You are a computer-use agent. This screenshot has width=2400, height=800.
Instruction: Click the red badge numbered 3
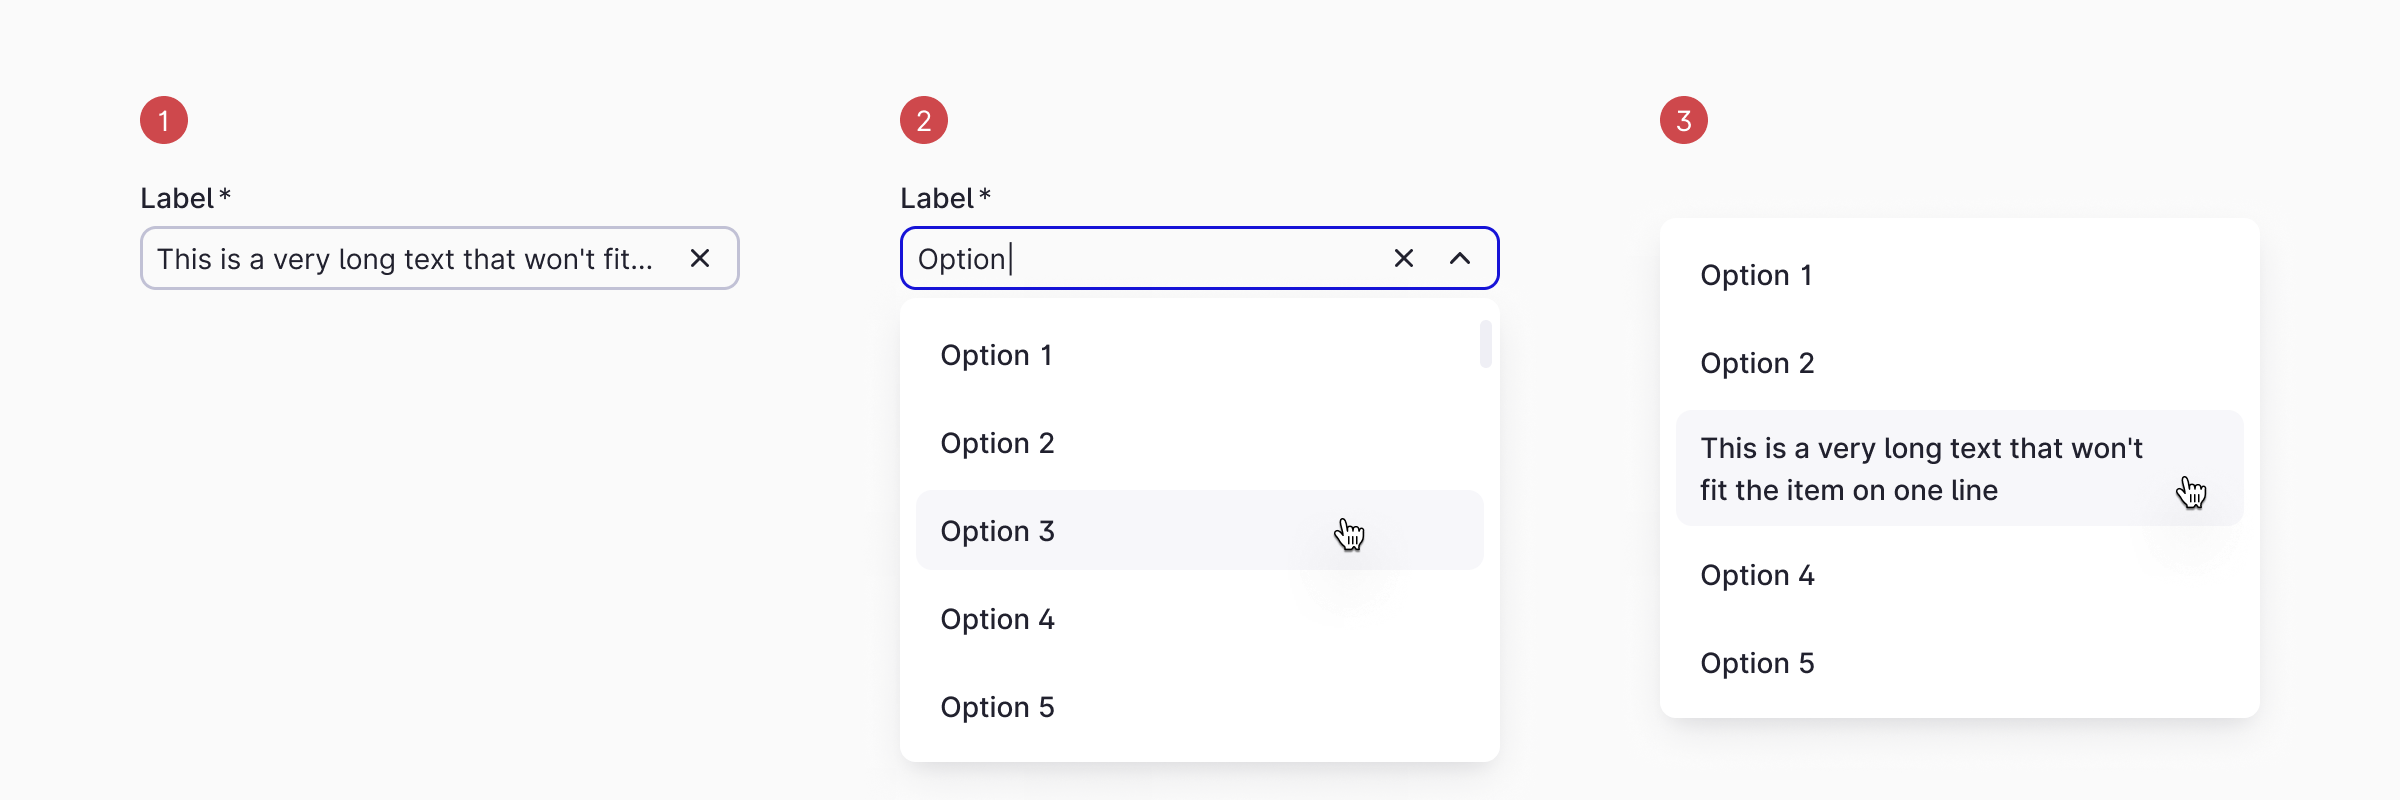[x=1685, y=118]
